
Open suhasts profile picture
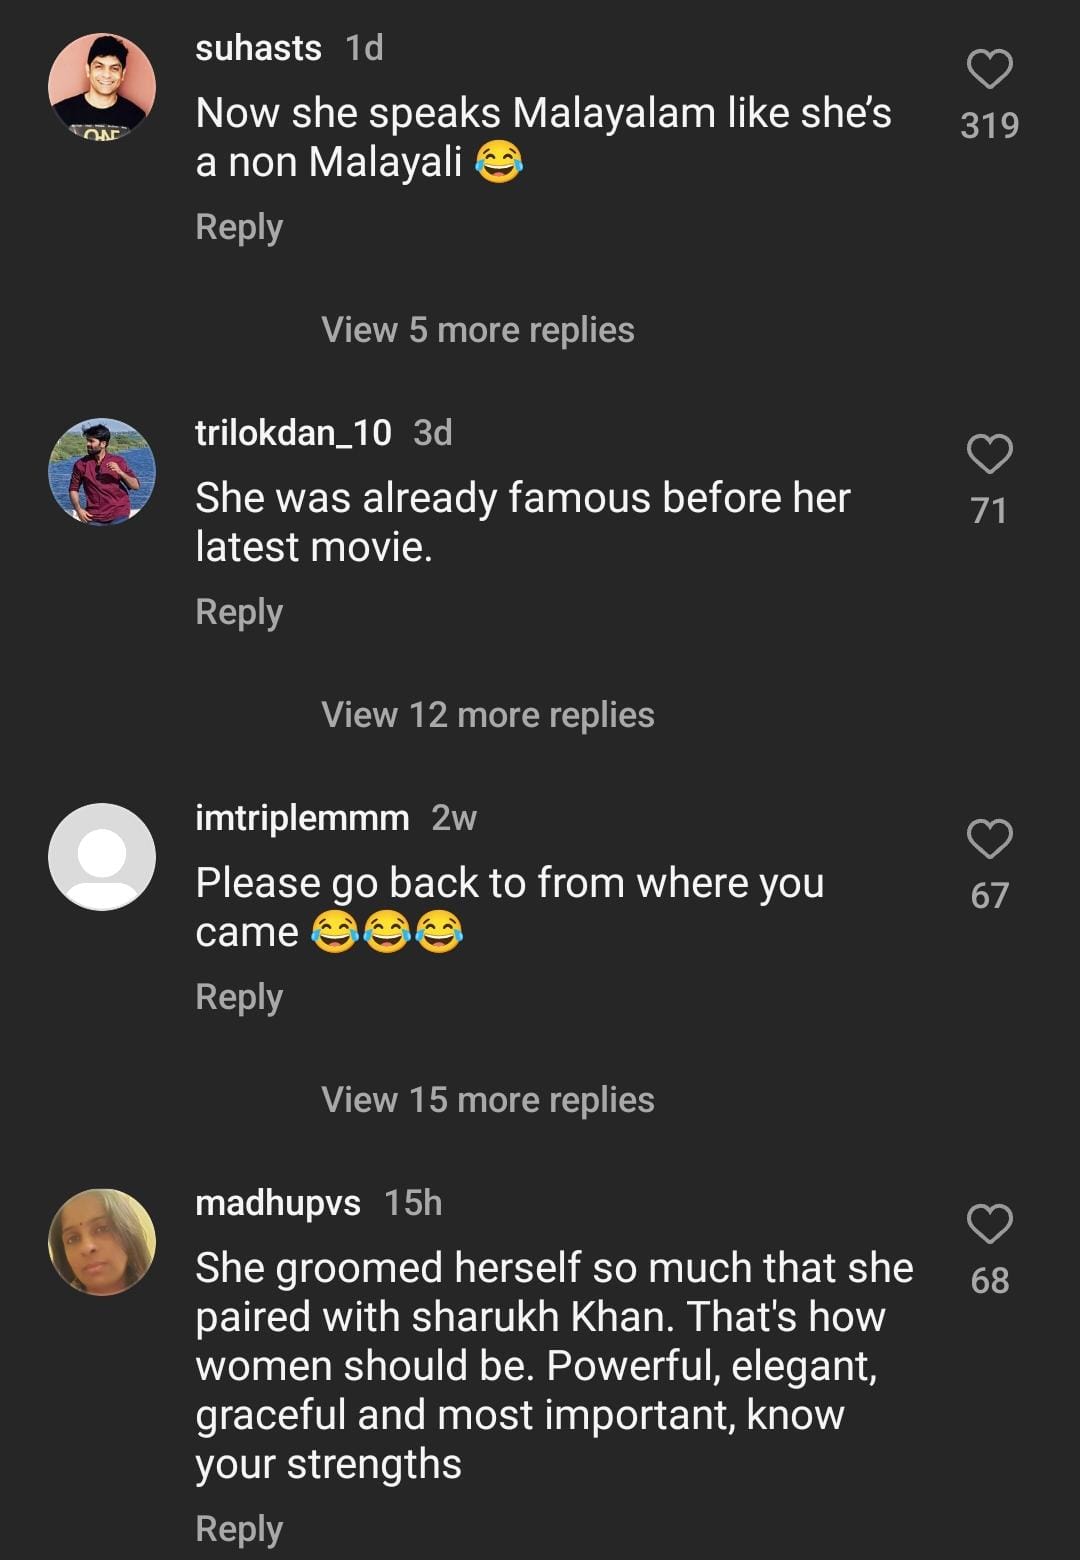pyautogui.click(x=102, y=86)
